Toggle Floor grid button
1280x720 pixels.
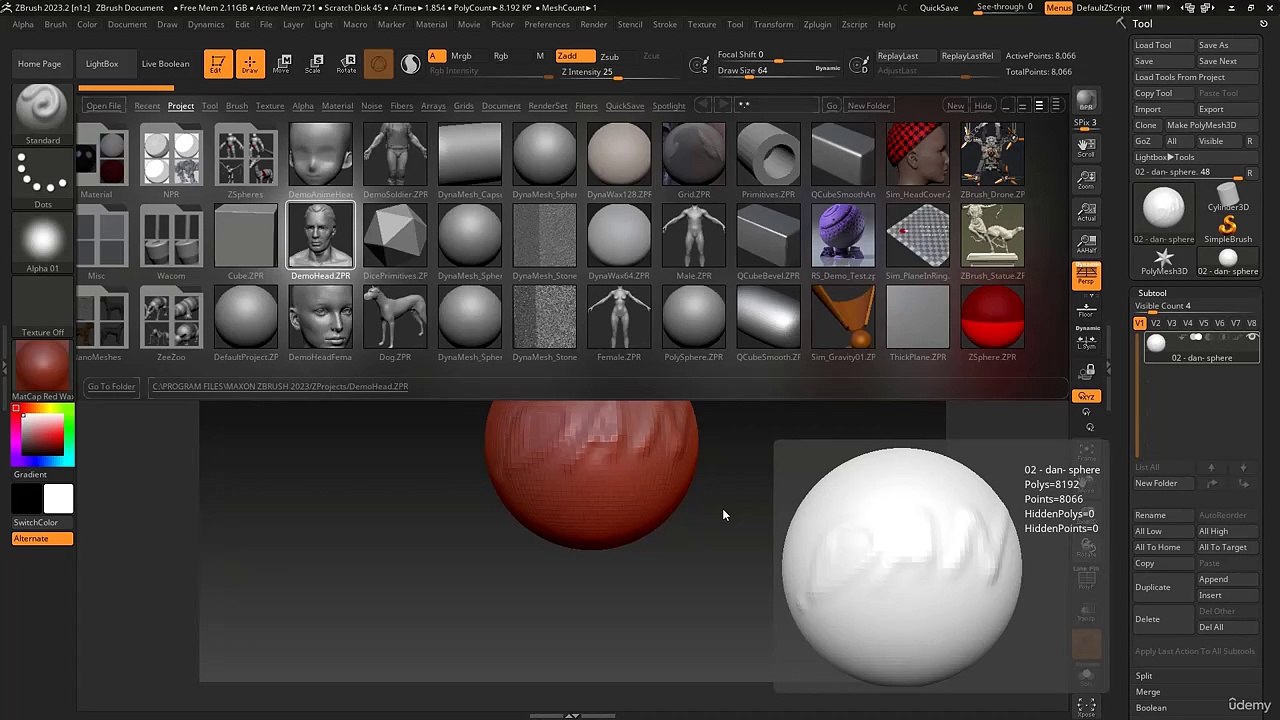point(1086,310)
